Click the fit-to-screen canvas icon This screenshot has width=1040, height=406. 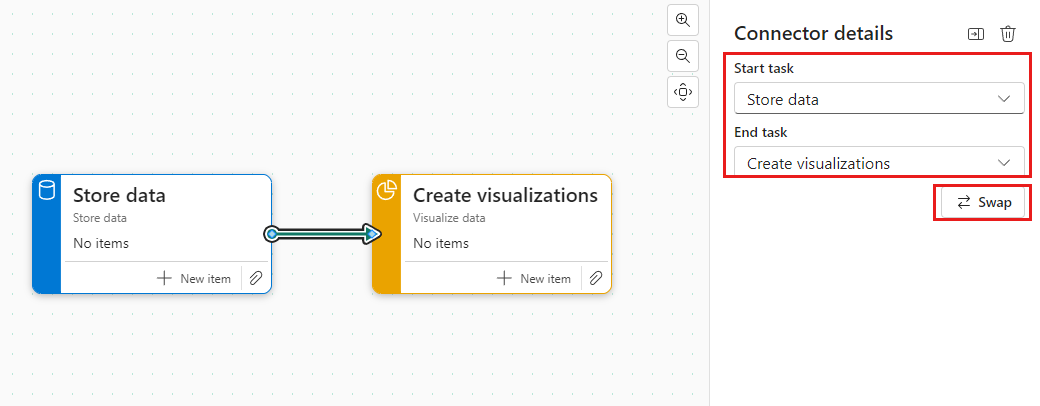point(683,92)
